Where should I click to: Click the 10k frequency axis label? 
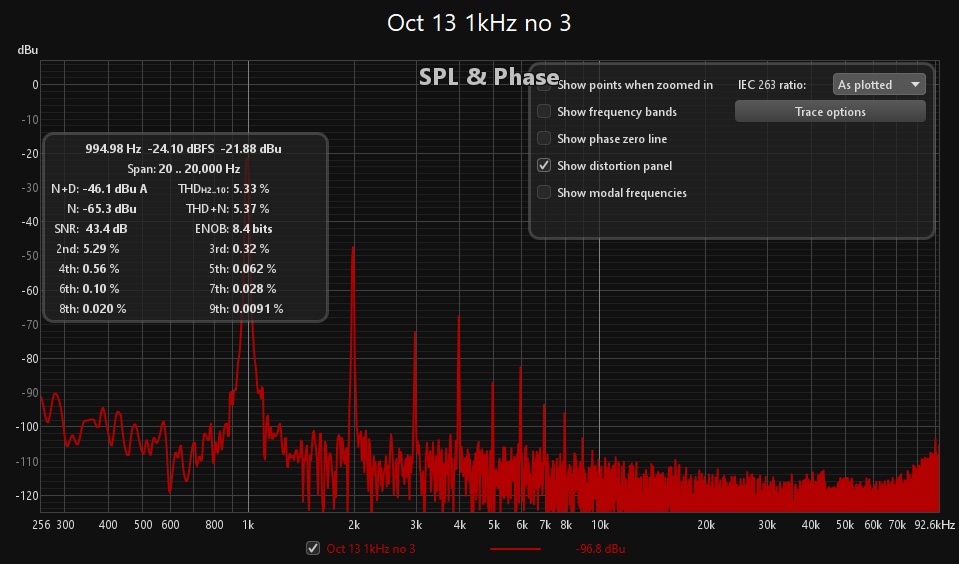click(x=600, y=525)
